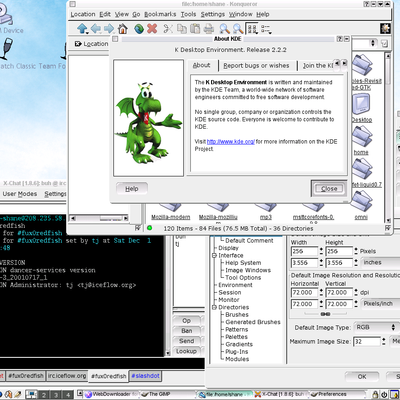Open the Tools menu in Konqueror
Viewport: 400px width, 400px height.
tap(188, 14)
